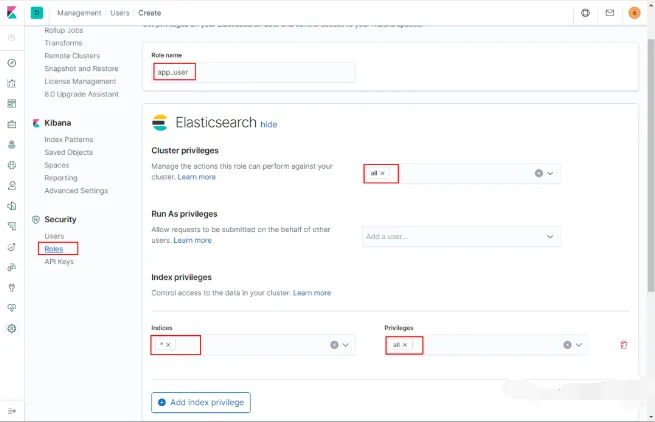Open Management gear icon in left rail
This screenshot has width=655, height=422.
pyautogui.click(x=11, y=328)
